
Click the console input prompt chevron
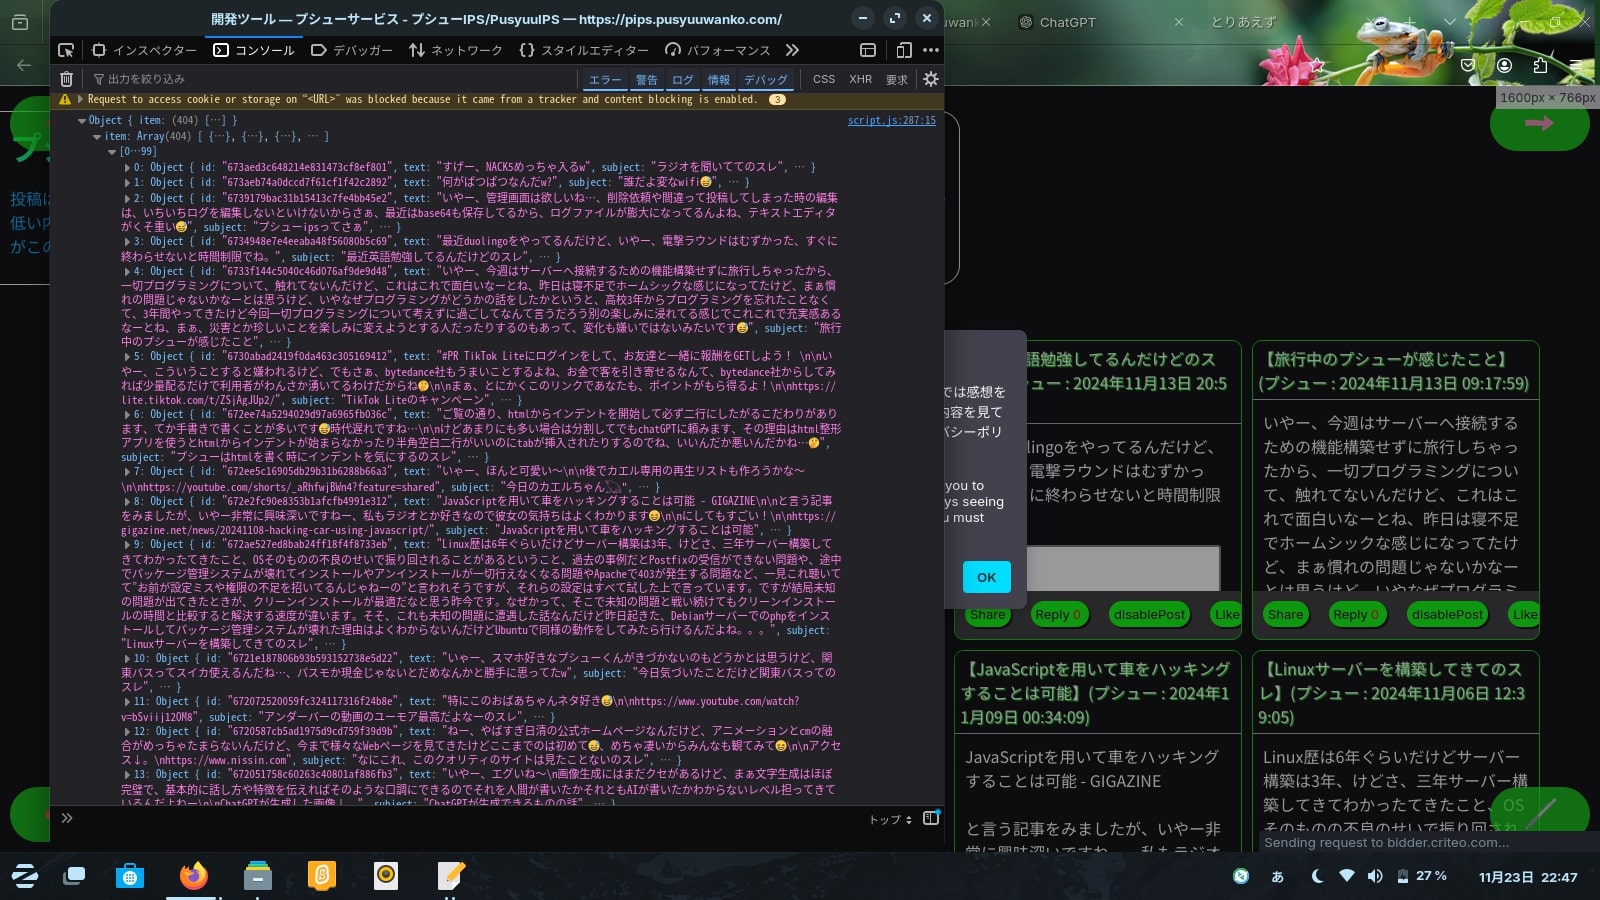coord(67,818)
